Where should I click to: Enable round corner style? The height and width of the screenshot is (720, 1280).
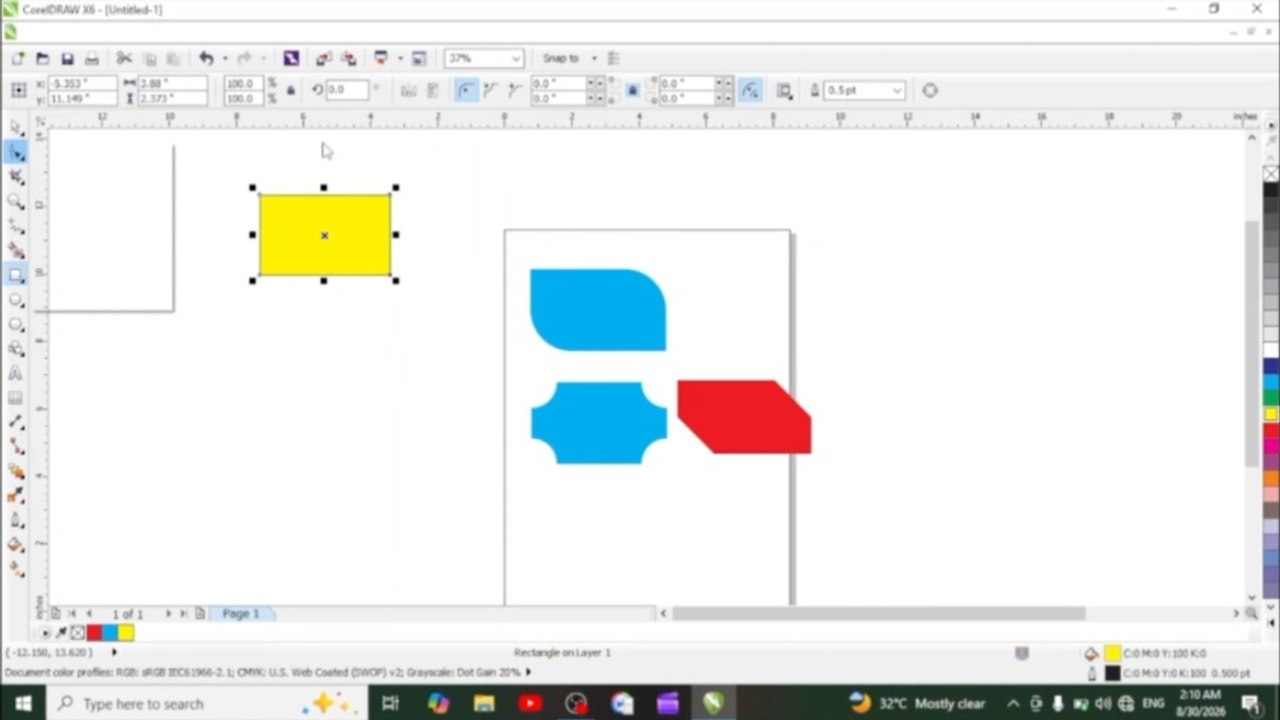click(x=466, y=90)
